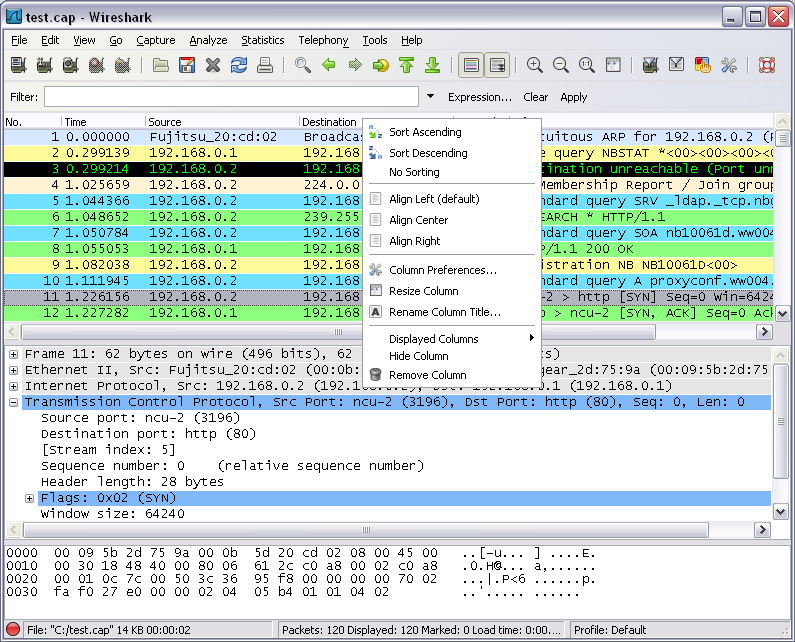
Task: Click the help lifebuoy icon
Action: [767, 66]
